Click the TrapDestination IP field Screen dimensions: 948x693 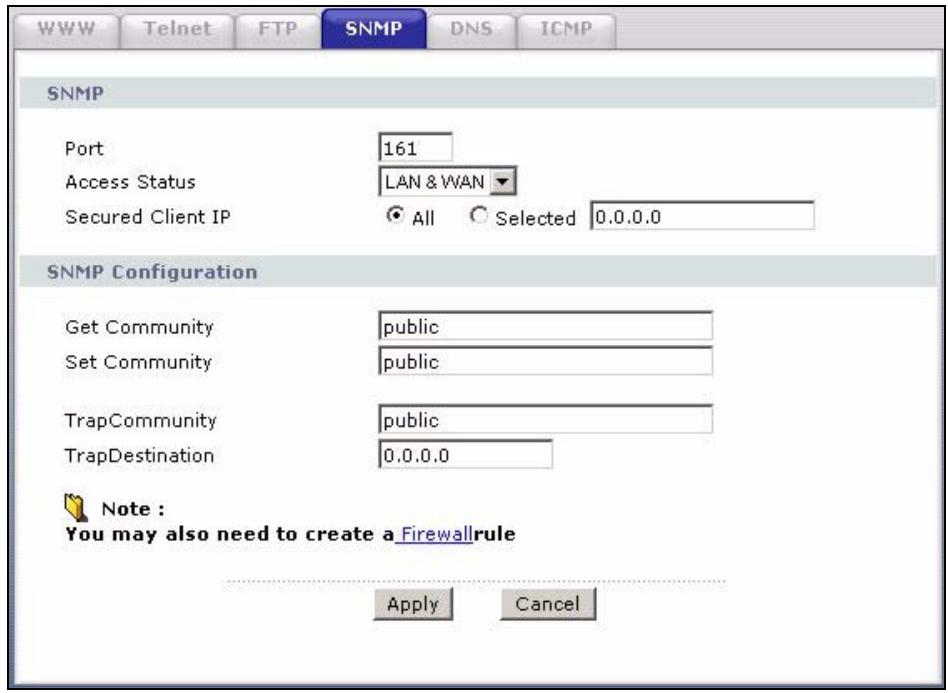point(466,454)
